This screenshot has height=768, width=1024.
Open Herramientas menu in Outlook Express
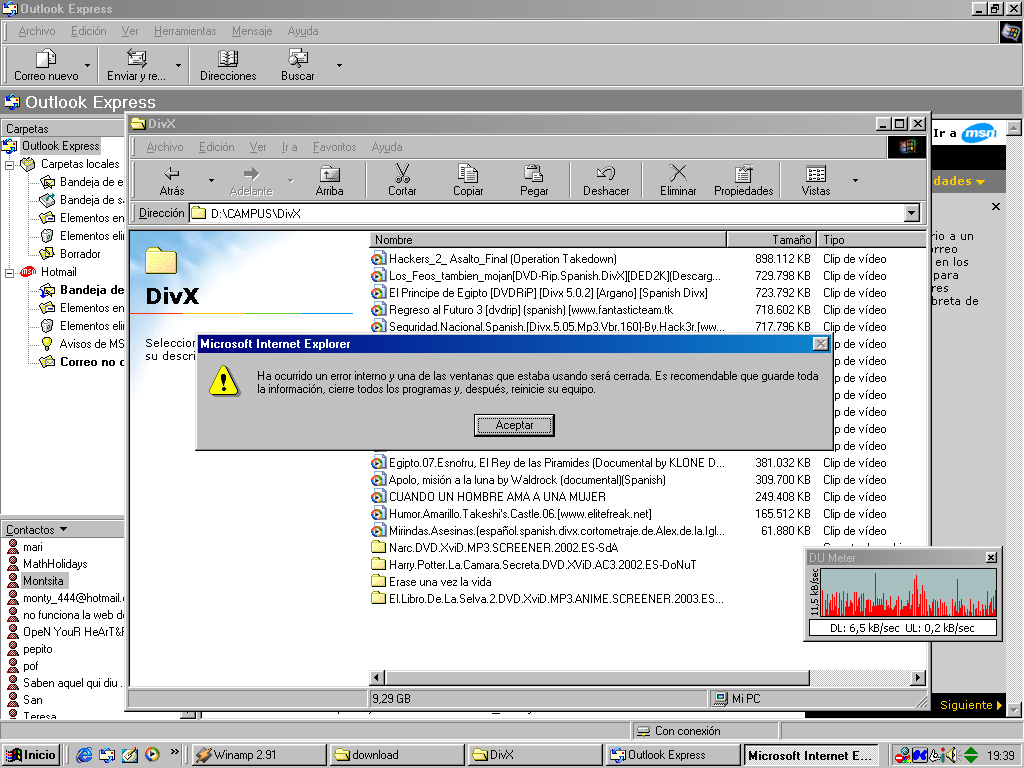(x=185, y=31)
